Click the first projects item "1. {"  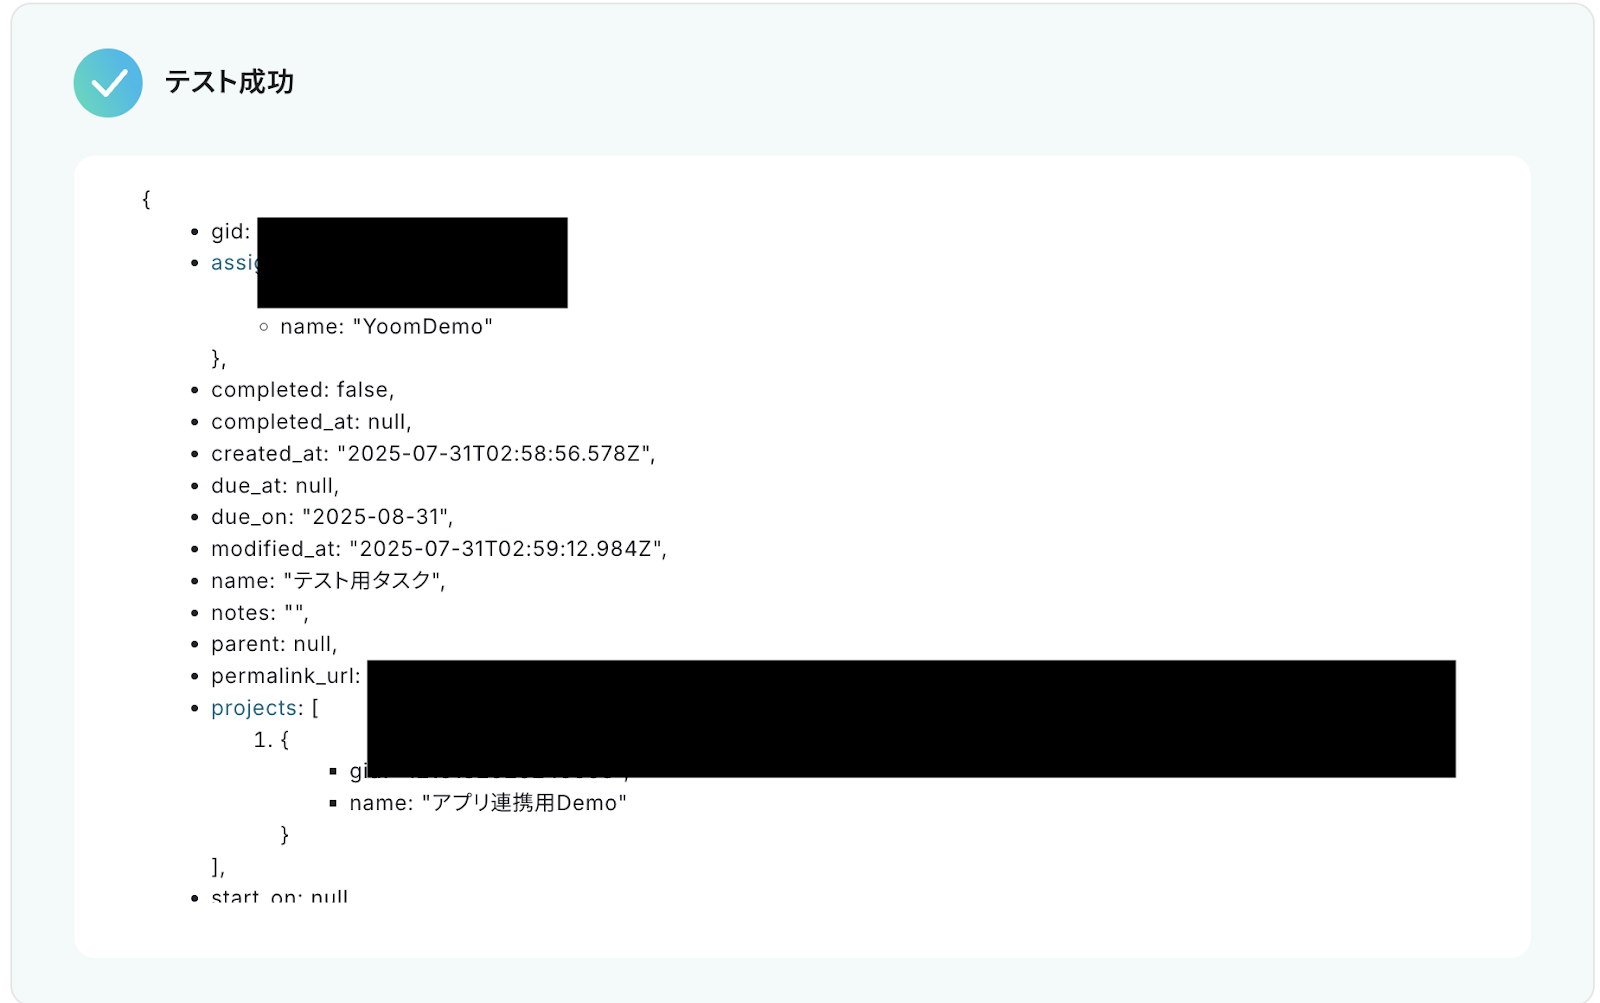pos(271,740)
